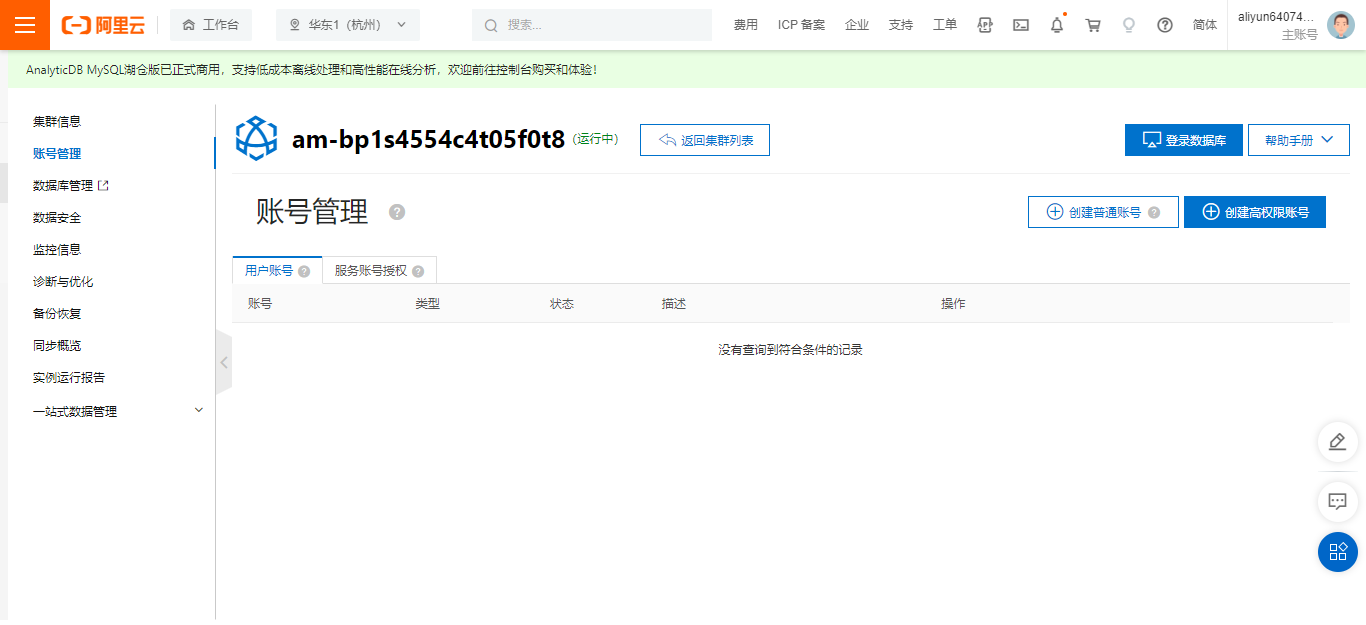Switch to the 用户账号 tab

click(277, 270)
